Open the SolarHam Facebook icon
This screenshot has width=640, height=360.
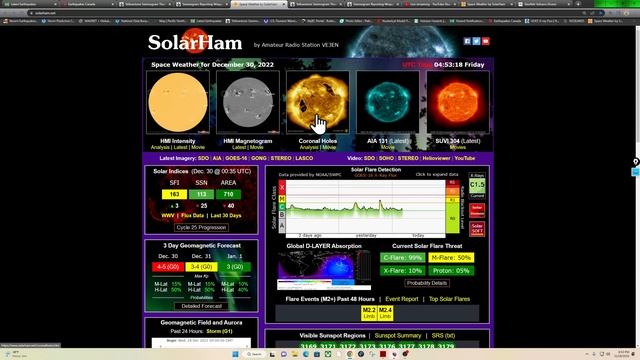[467, 41]
